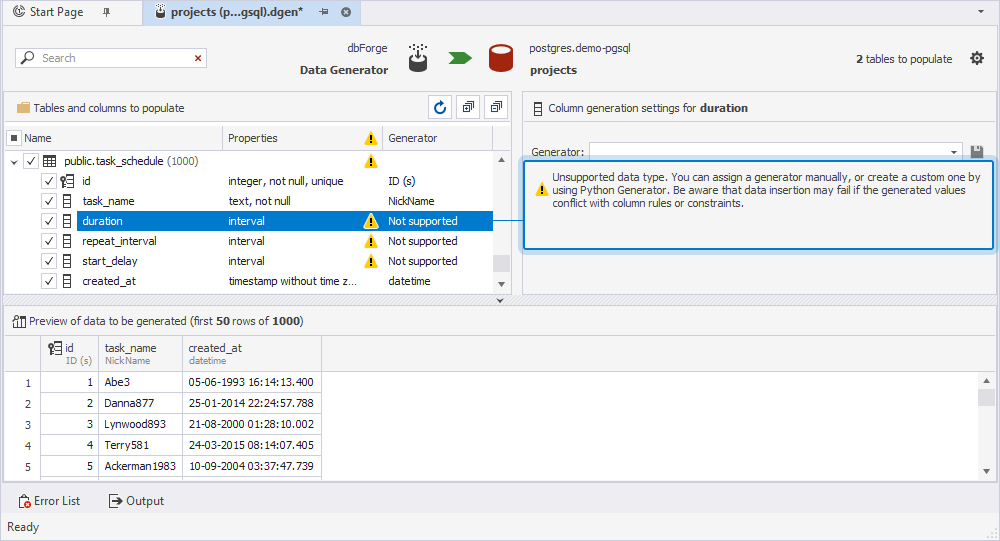Uncheck the repeat_interval column checkbox

(48, 241)
